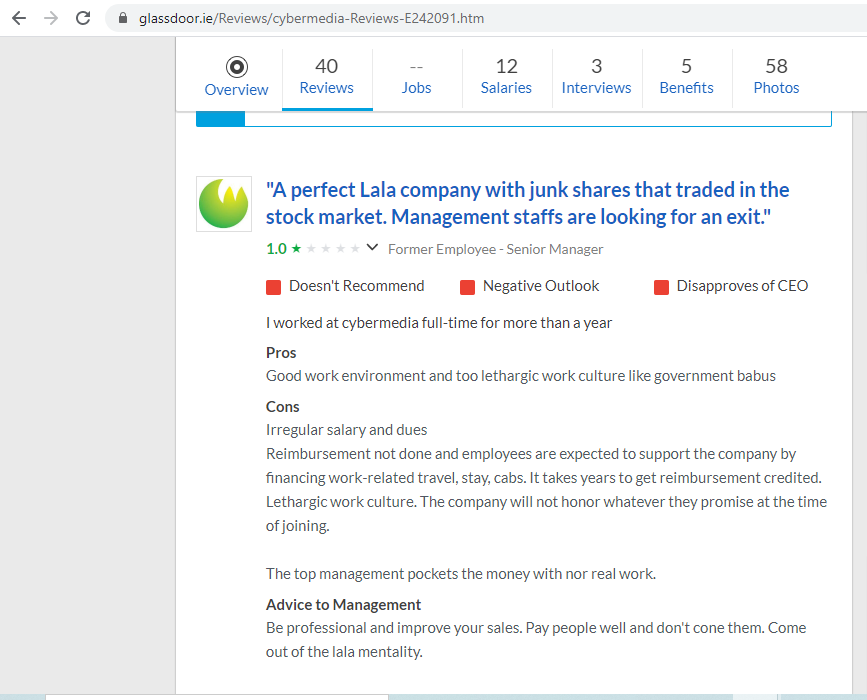Click the green cybermedia company logo
Viewport: 867px width, 700px height.
(x=224, y=204)
